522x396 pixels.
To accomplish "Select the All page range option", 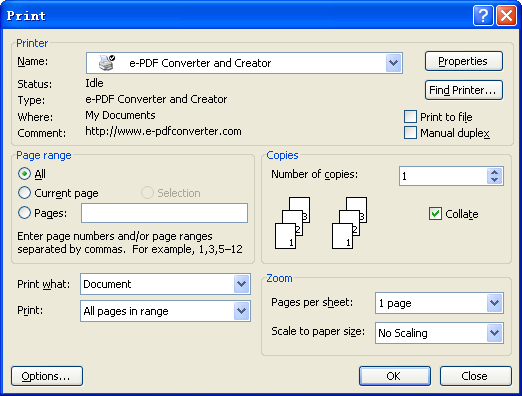I will click(x=24, y=174).
